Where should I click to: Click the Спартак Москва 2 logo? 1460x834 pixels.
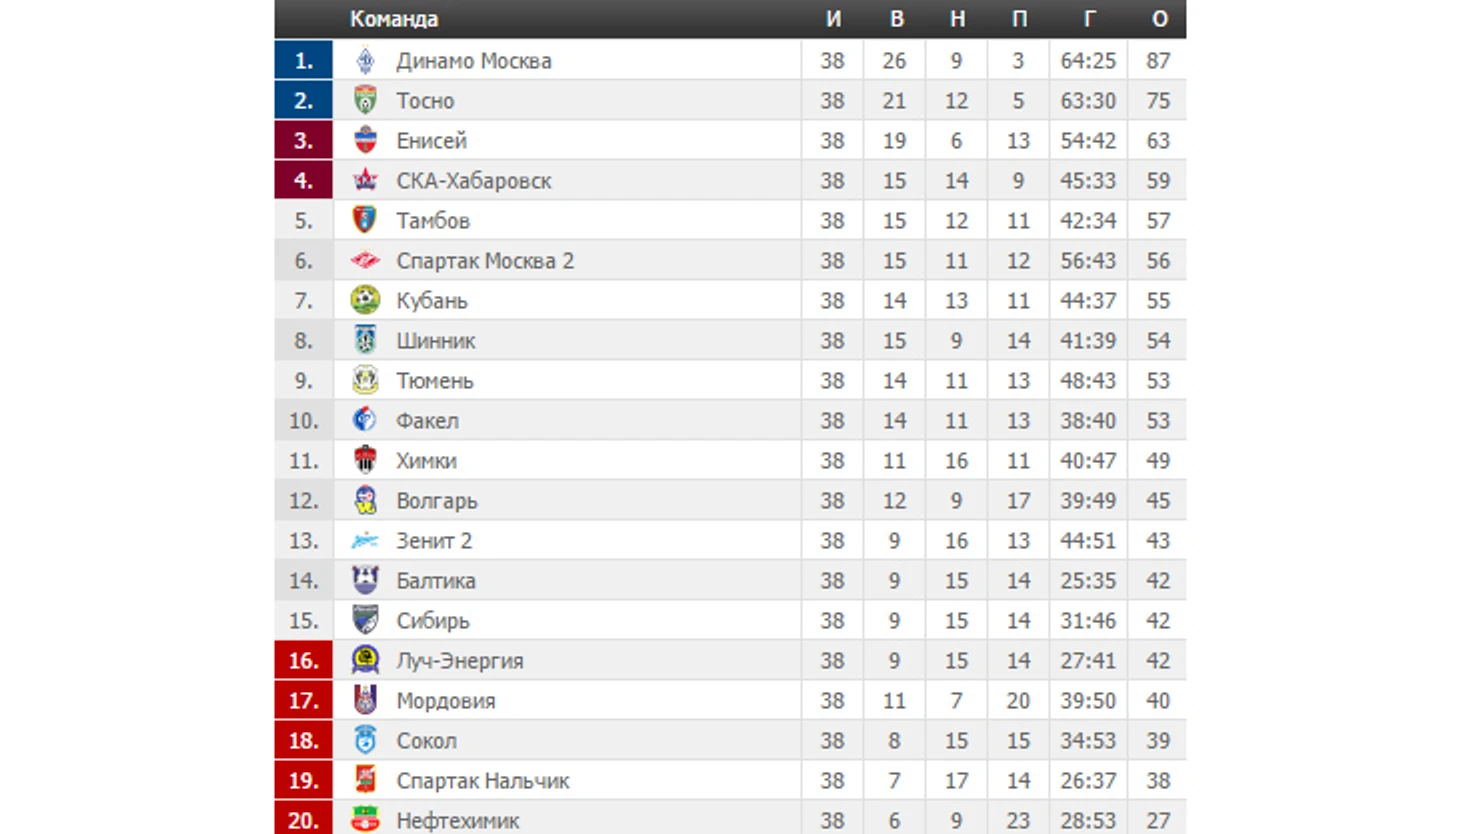click(365, 260)
